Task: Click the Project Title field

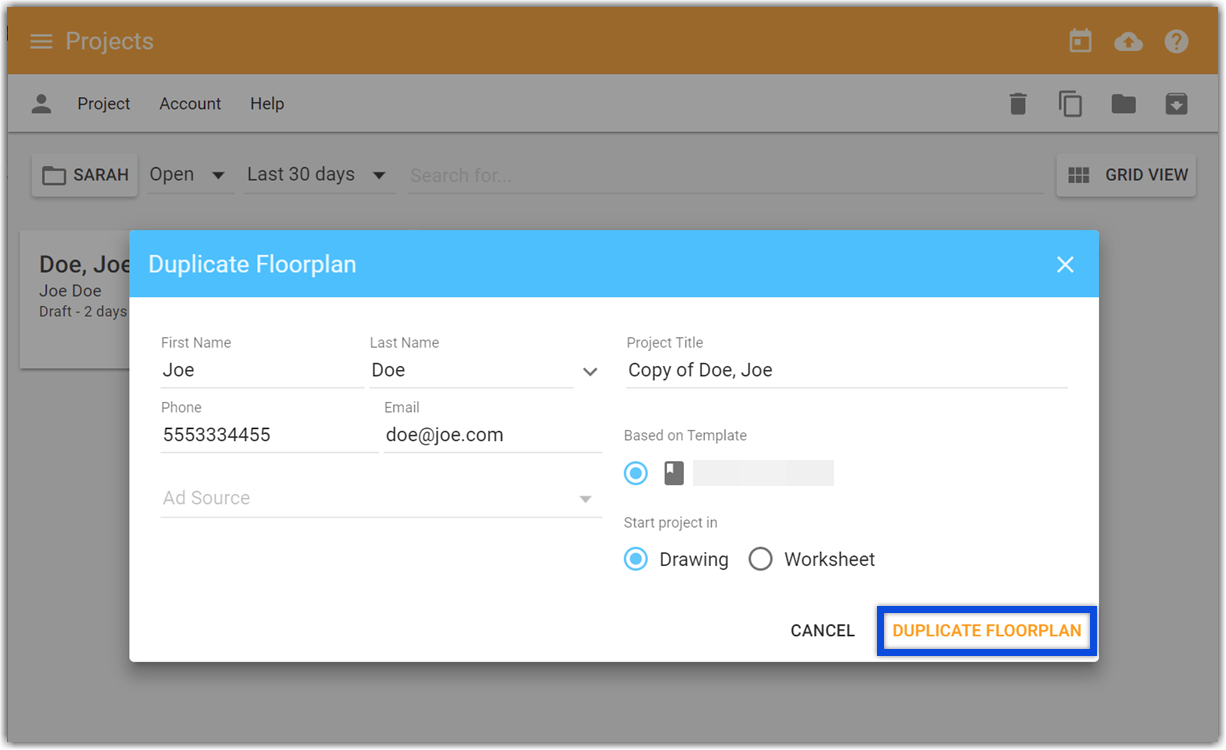Action: tap(847, 370)
